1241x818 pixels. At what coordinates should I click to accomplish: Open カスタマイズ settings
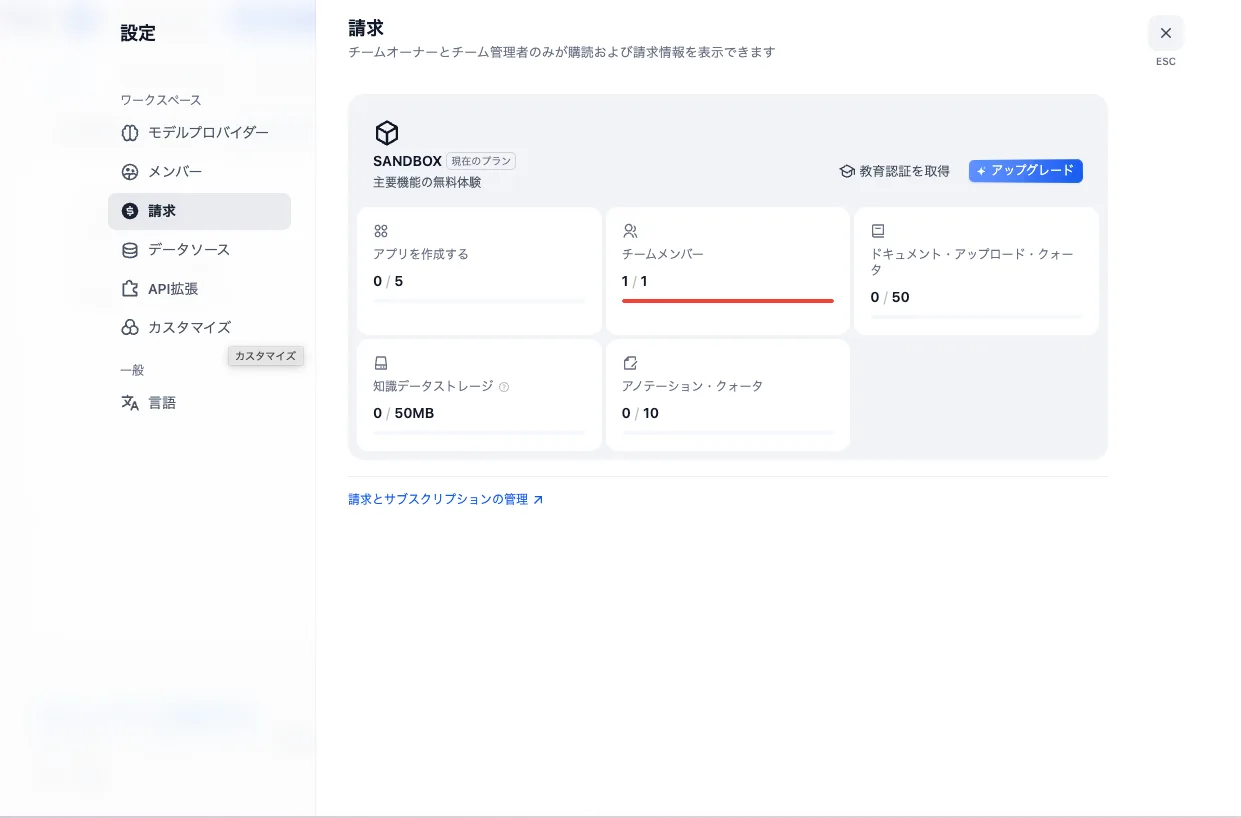coord(199,328)
